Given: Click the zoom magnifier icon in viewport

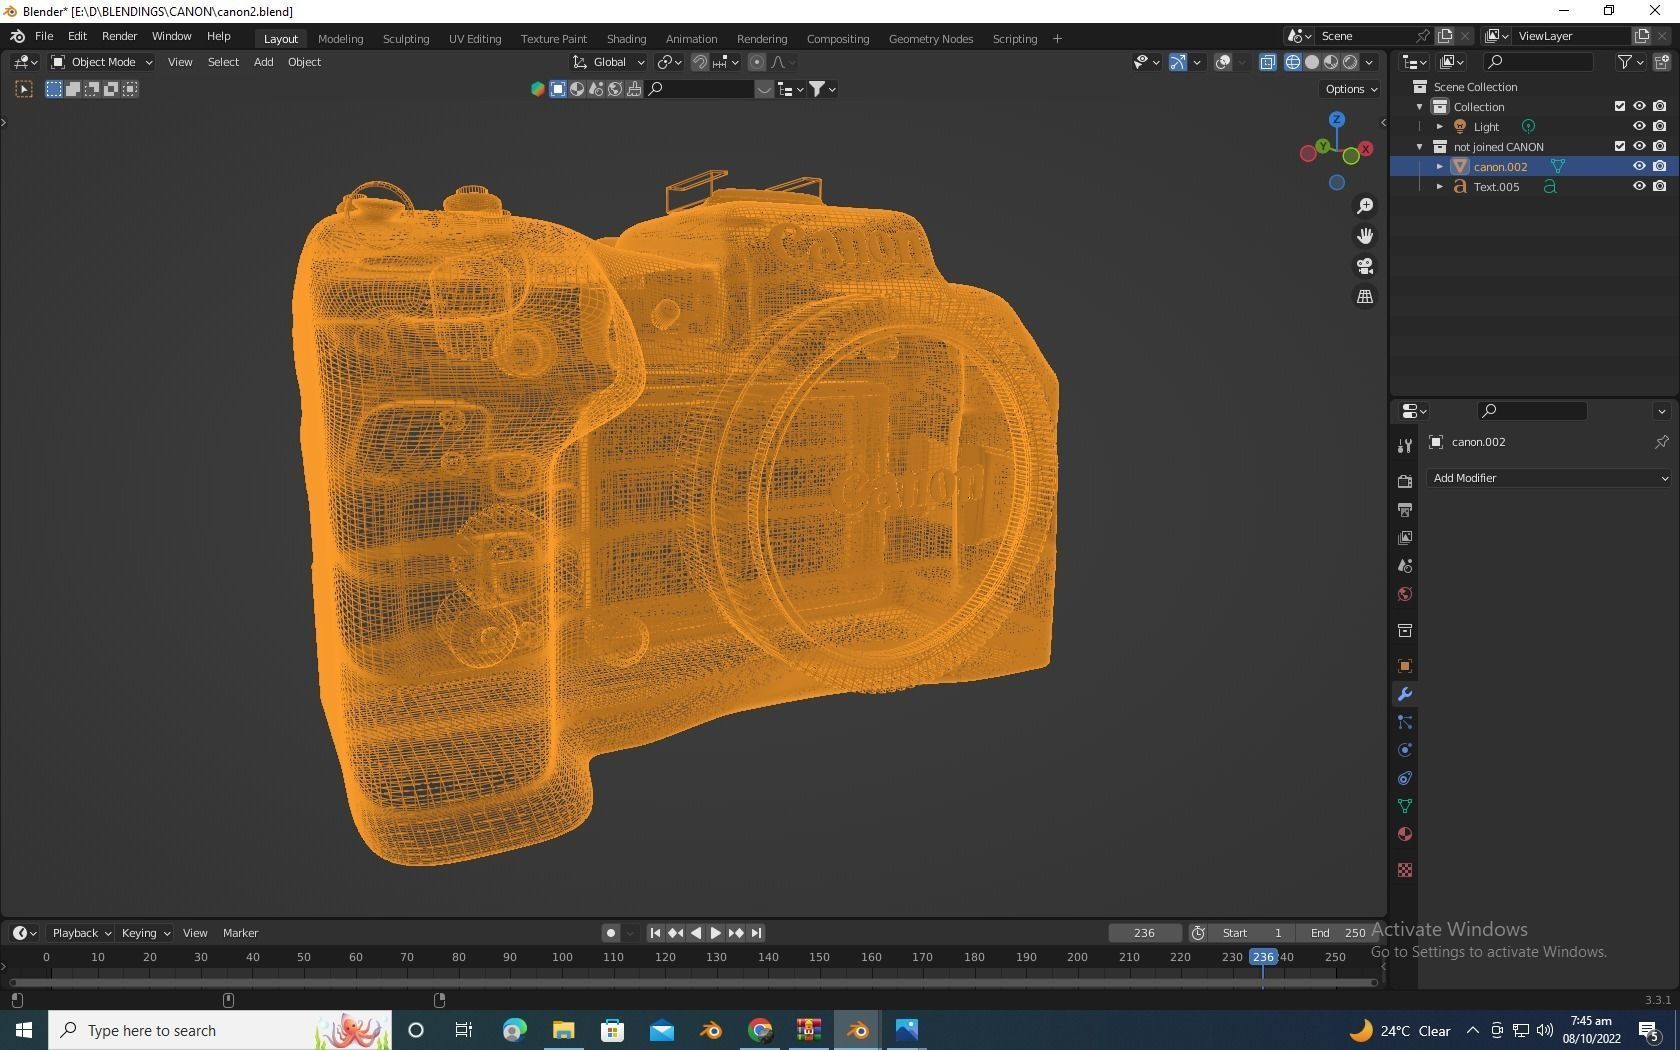Looking at the screenshot, I should point(1365,206).
